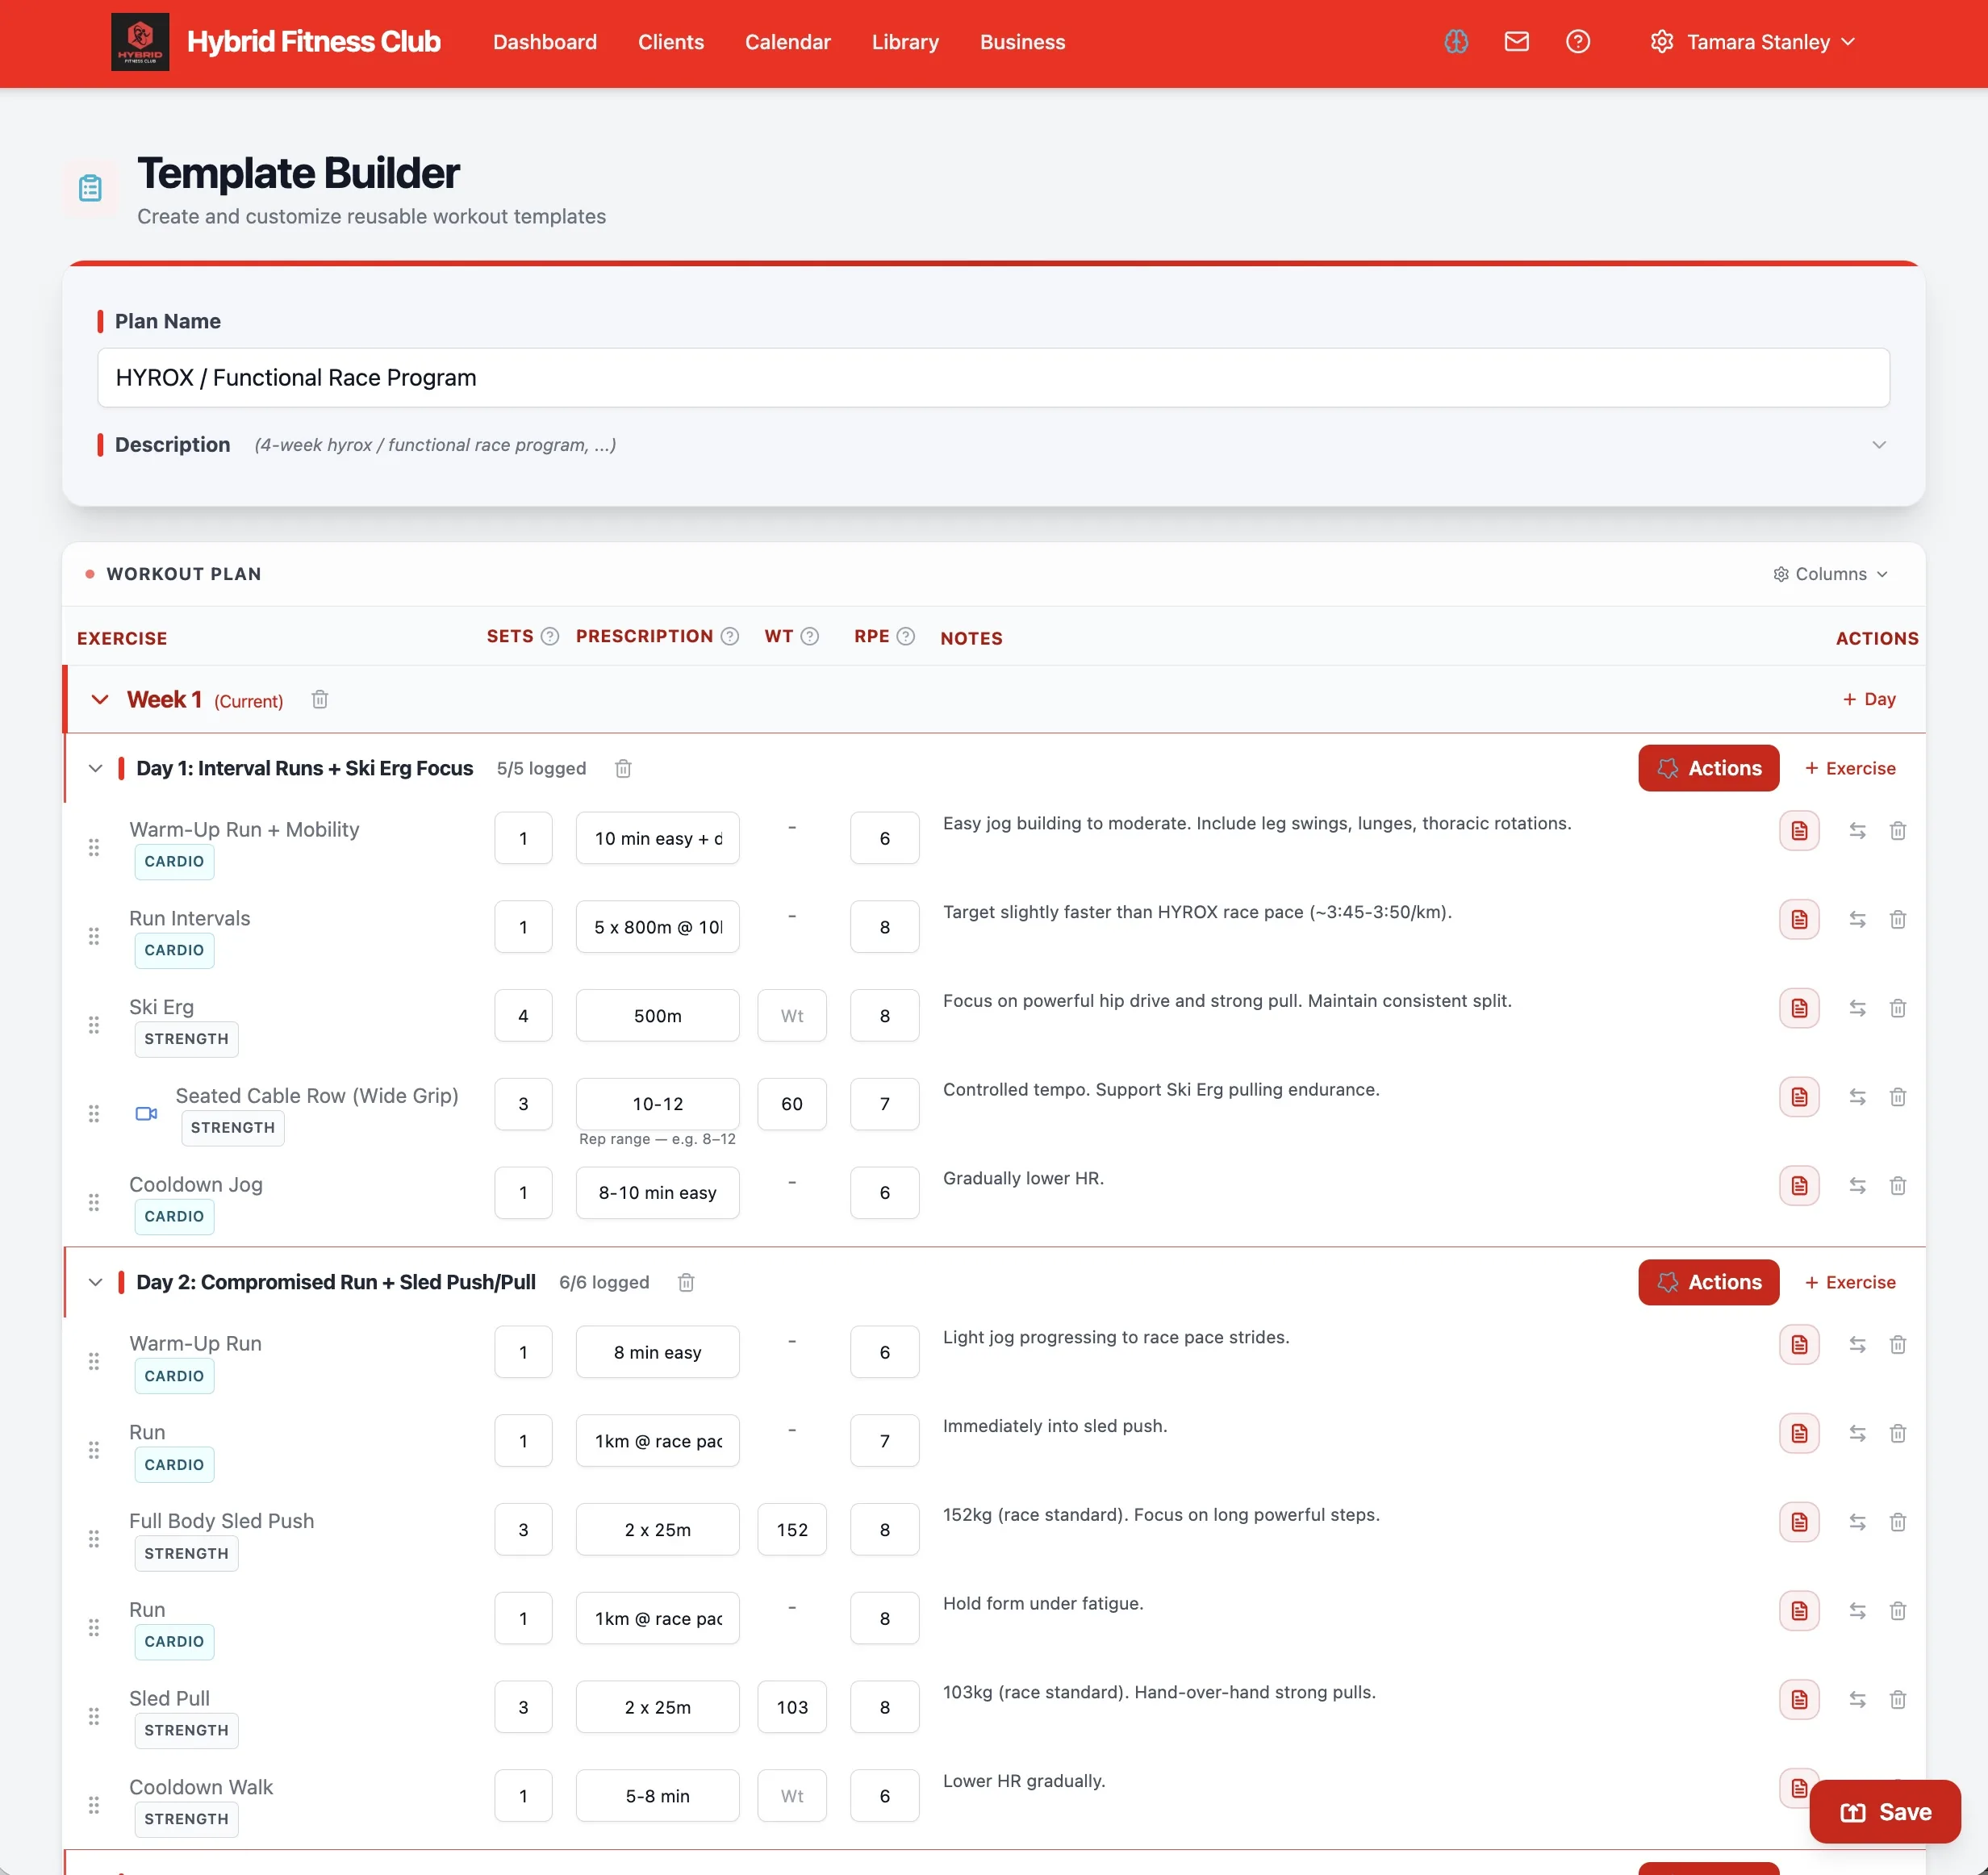Collapse Day 2: Compromised Run section

95,1282
